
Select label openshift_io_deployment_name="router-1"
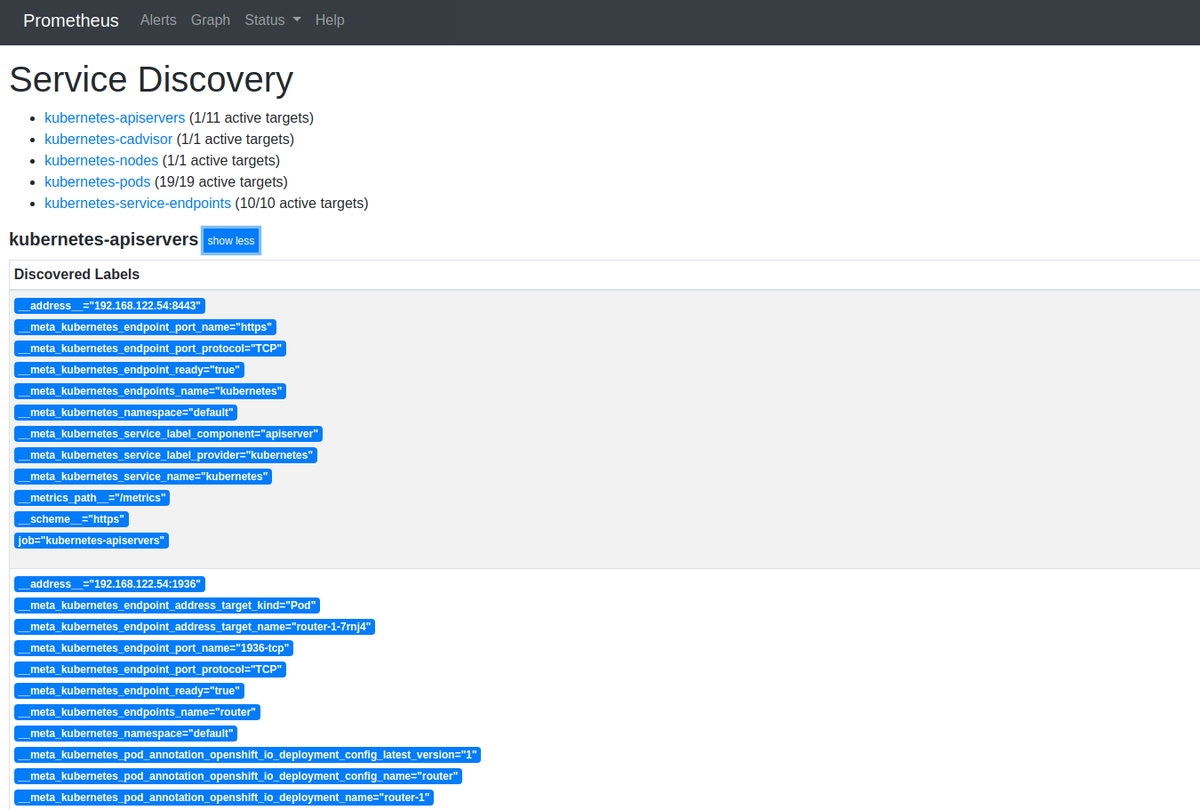[224, 797]
